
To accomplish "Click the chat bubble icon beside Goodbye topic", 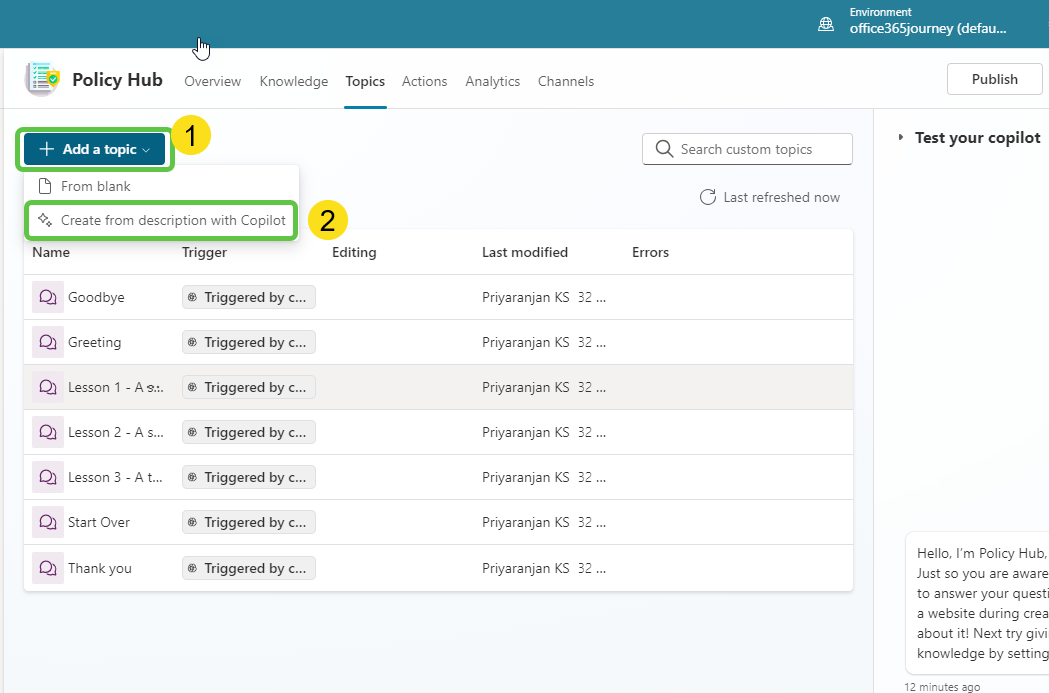I will [x=47, y=296].
